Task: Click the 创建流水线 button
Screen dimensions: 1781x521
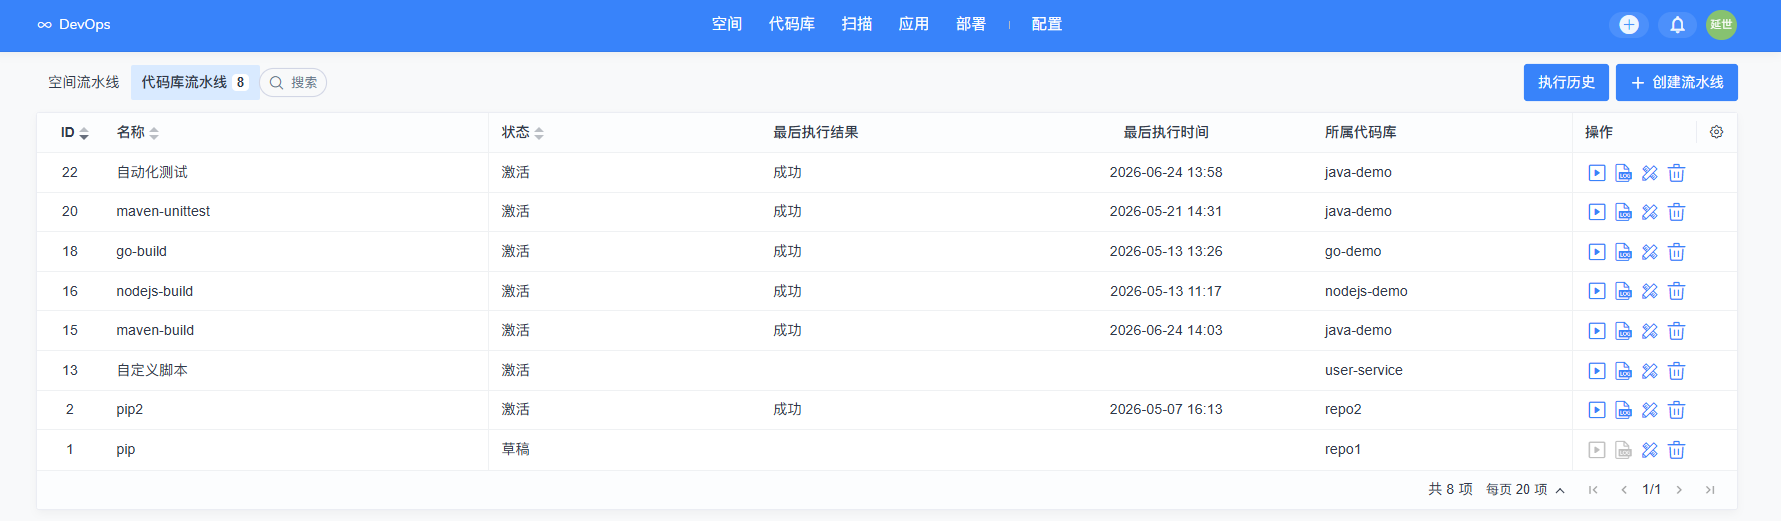Action: click(1677, 82)
